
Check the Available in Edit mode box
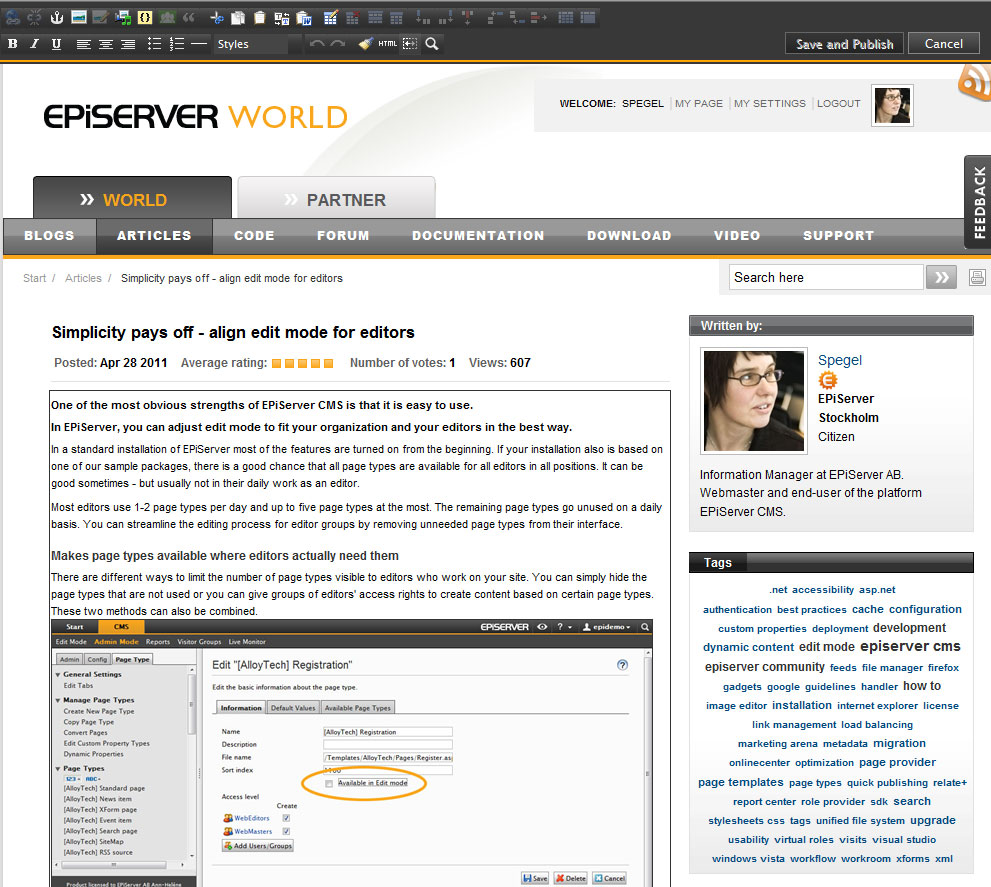coord(329,784)
